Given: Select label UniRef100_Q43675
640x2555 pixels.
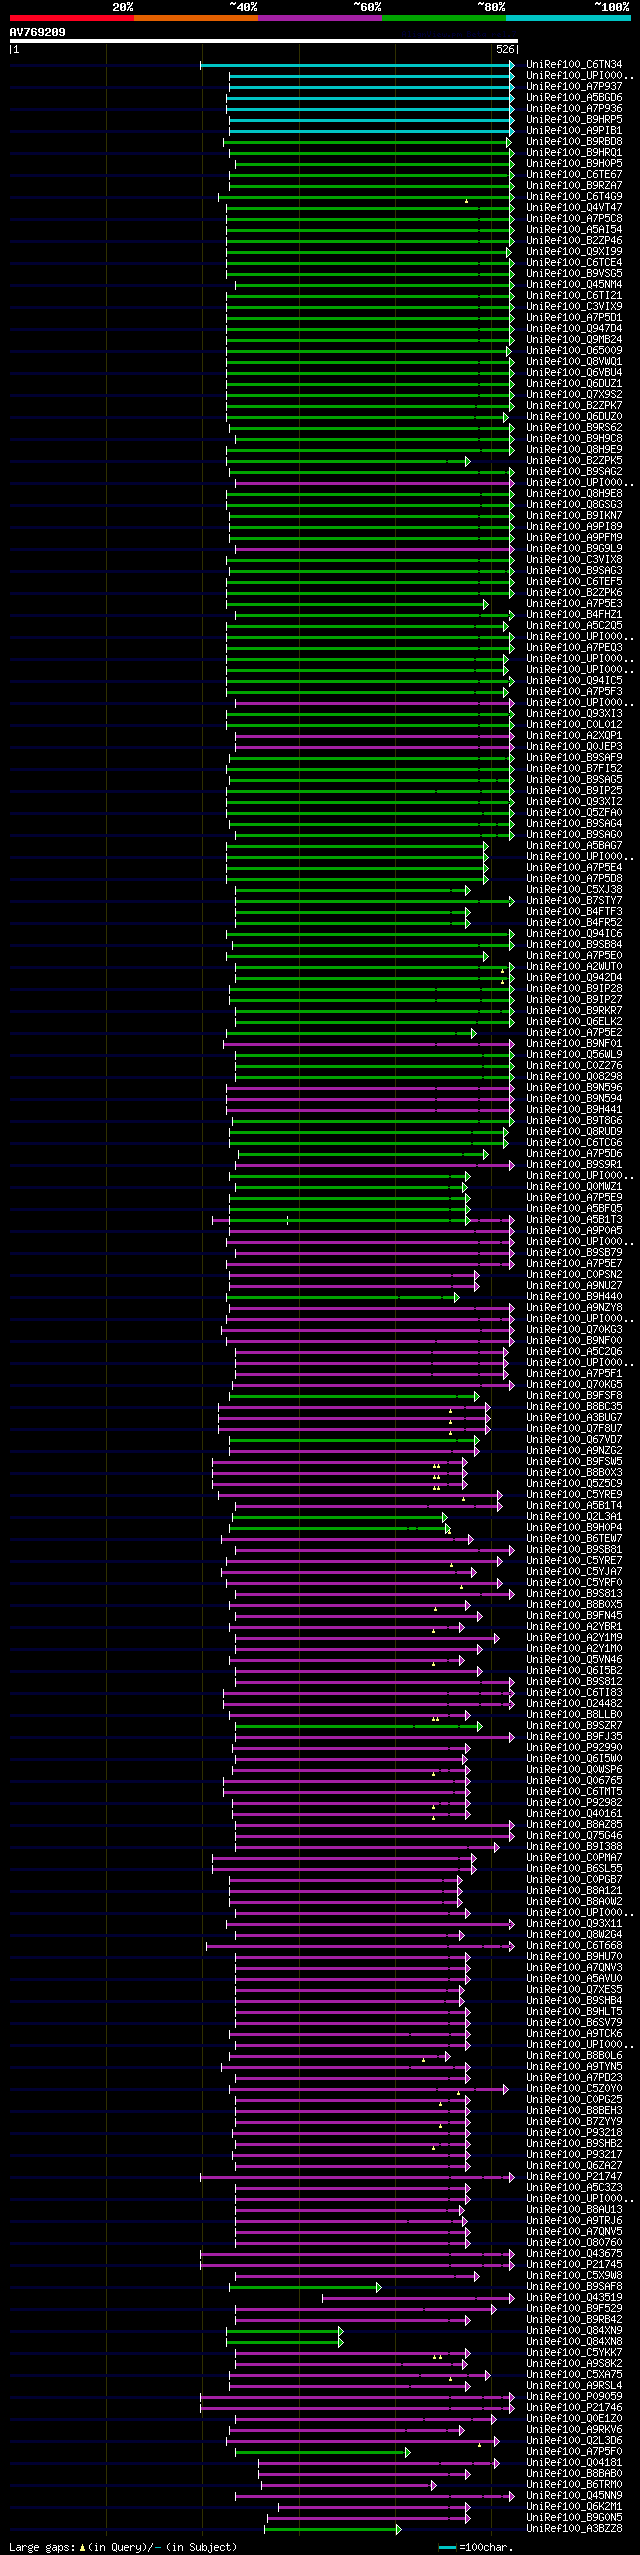Looking at the screenshot, I should 574,2254.
